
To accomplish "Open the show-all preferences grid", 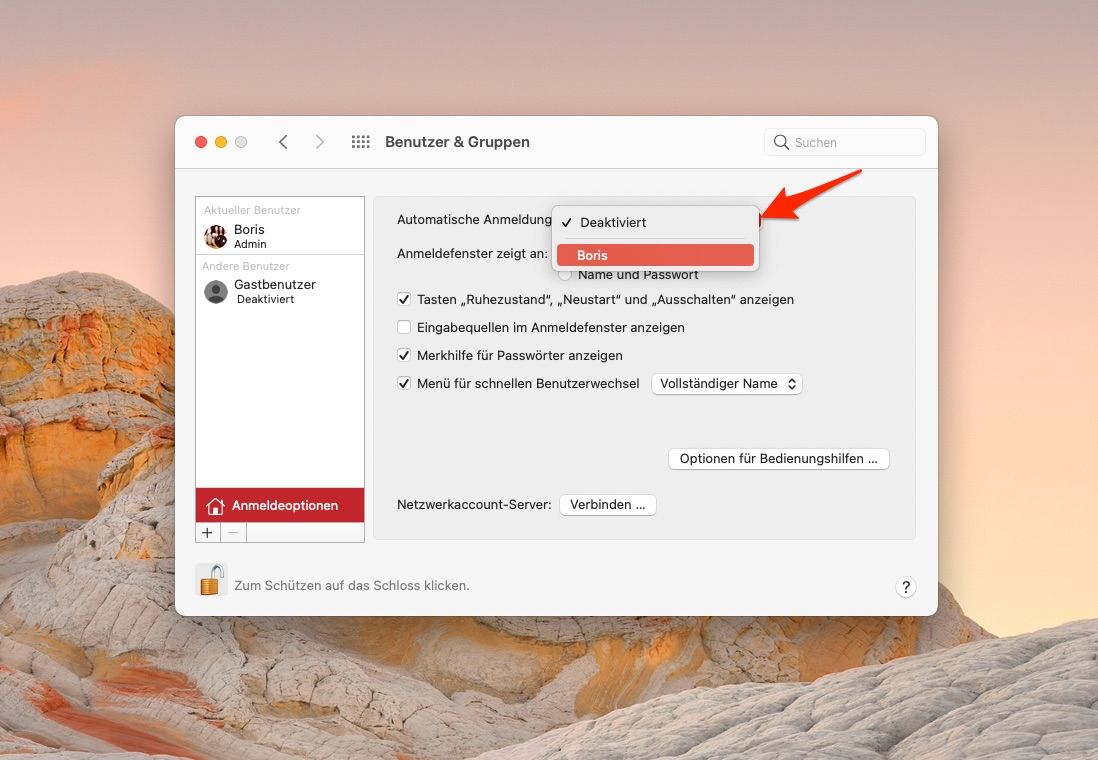I will [x=361, y=142].
